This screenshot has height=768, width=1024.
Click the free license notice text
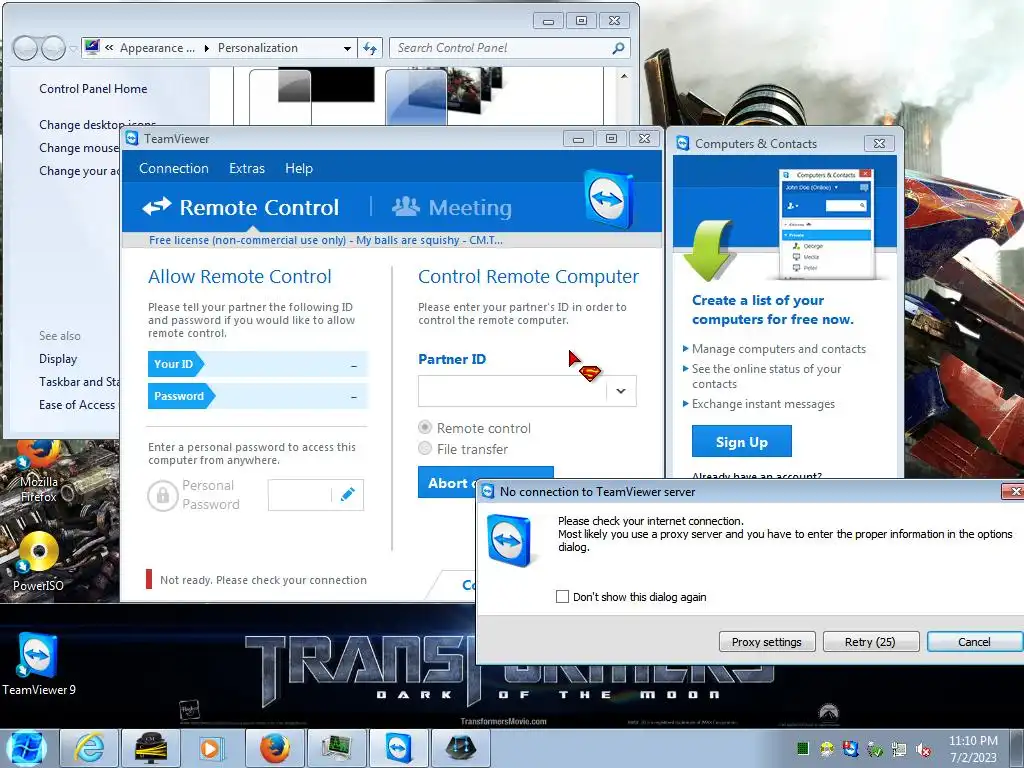pyautogui.click(x=326, y=240)
